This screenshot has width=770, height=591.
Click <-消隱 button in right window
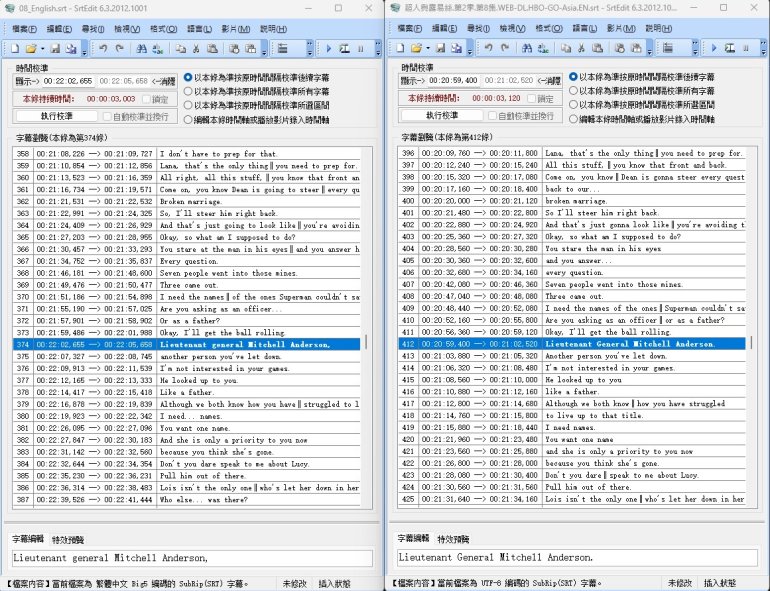click(549, 81)
